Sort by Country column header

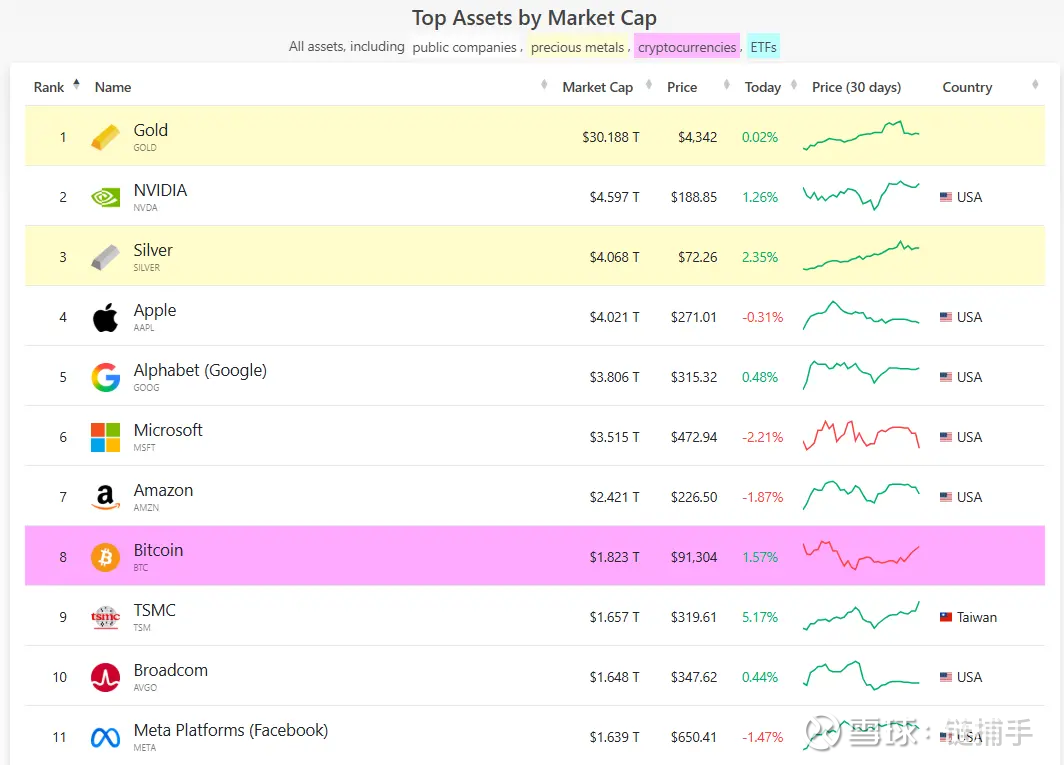click(x=967, y=87)
